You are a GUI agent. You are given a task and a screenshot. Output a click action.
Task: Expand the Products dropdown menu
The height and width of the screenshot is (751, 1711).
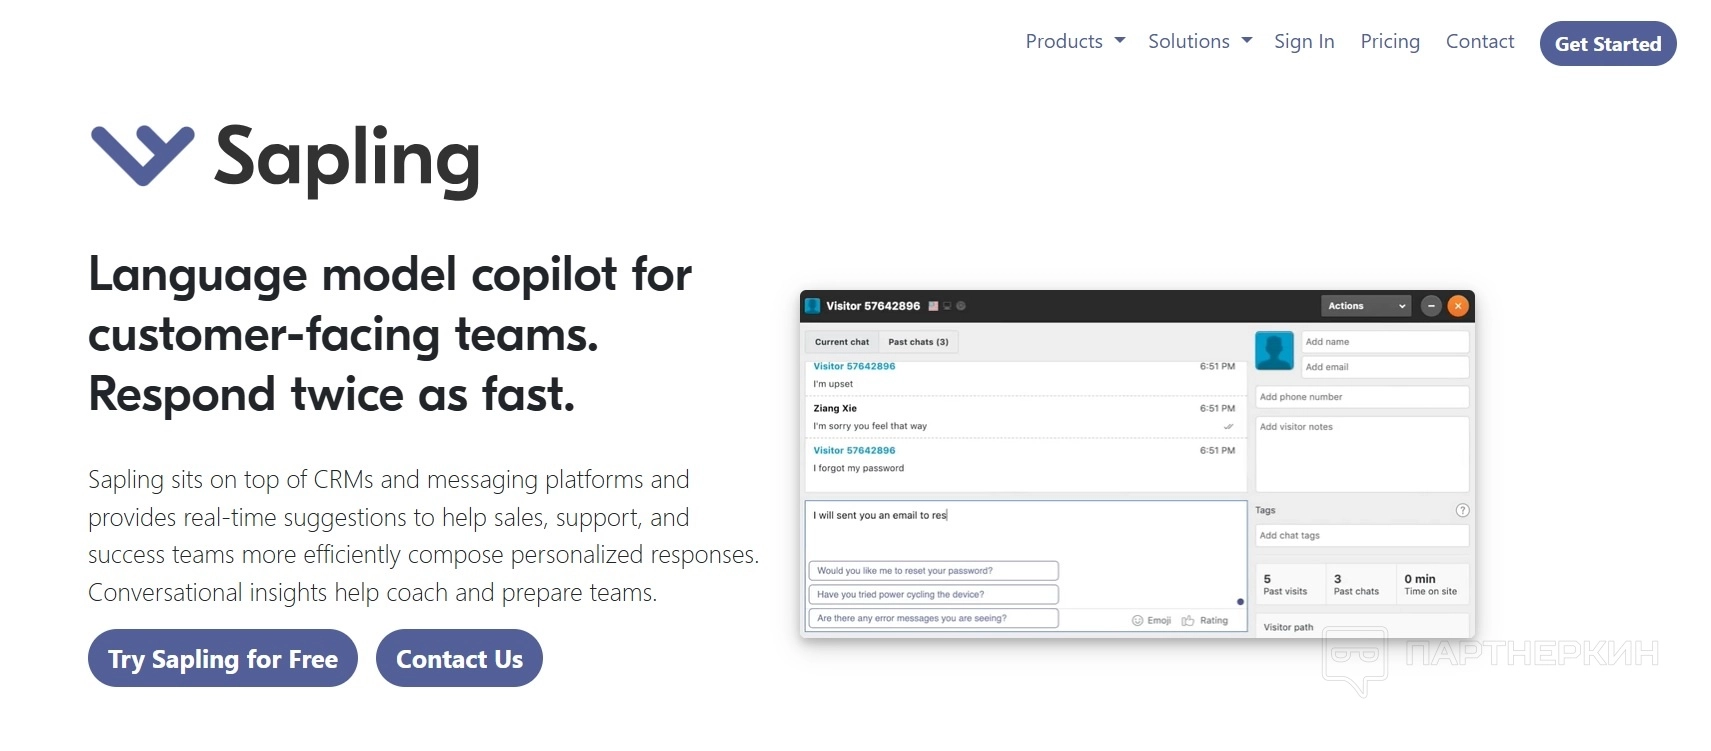pos(1075,41)
